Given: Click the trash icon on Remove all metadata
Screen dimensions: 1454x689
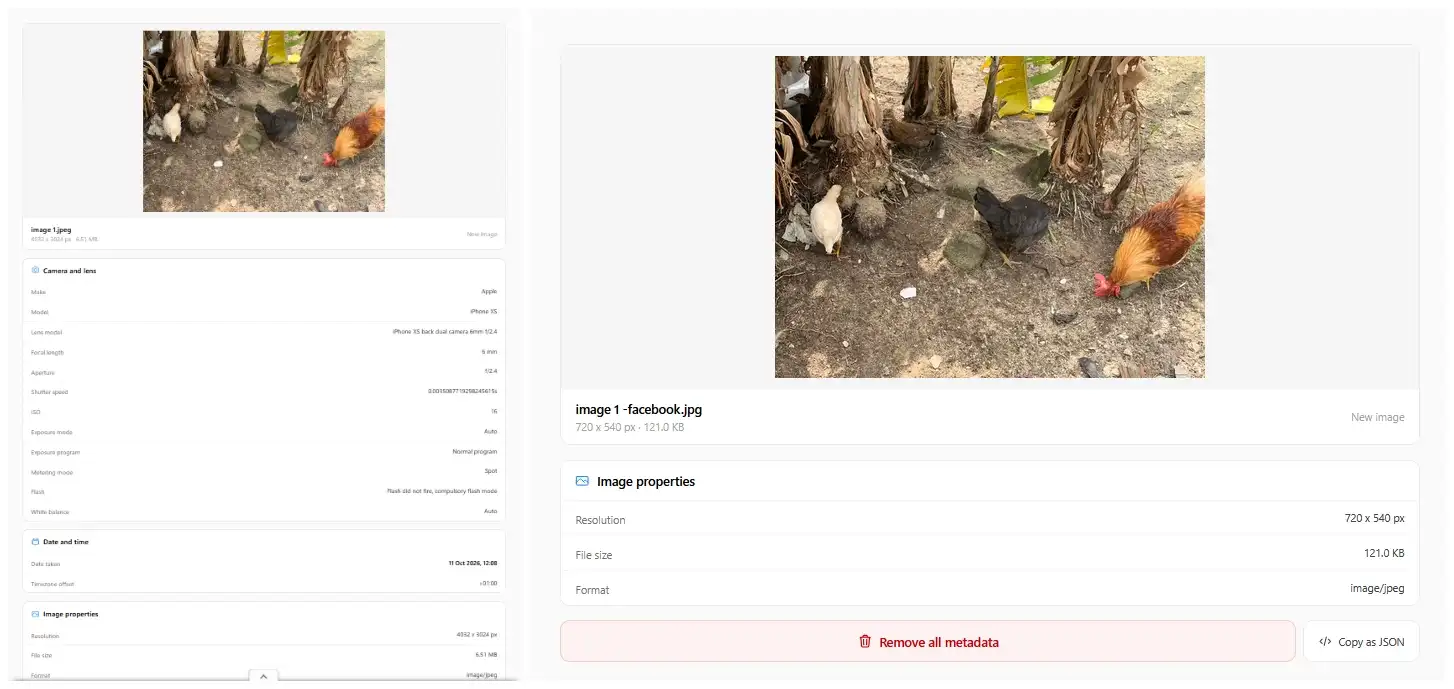Looking at the screenshot, I should pos(865,642).
